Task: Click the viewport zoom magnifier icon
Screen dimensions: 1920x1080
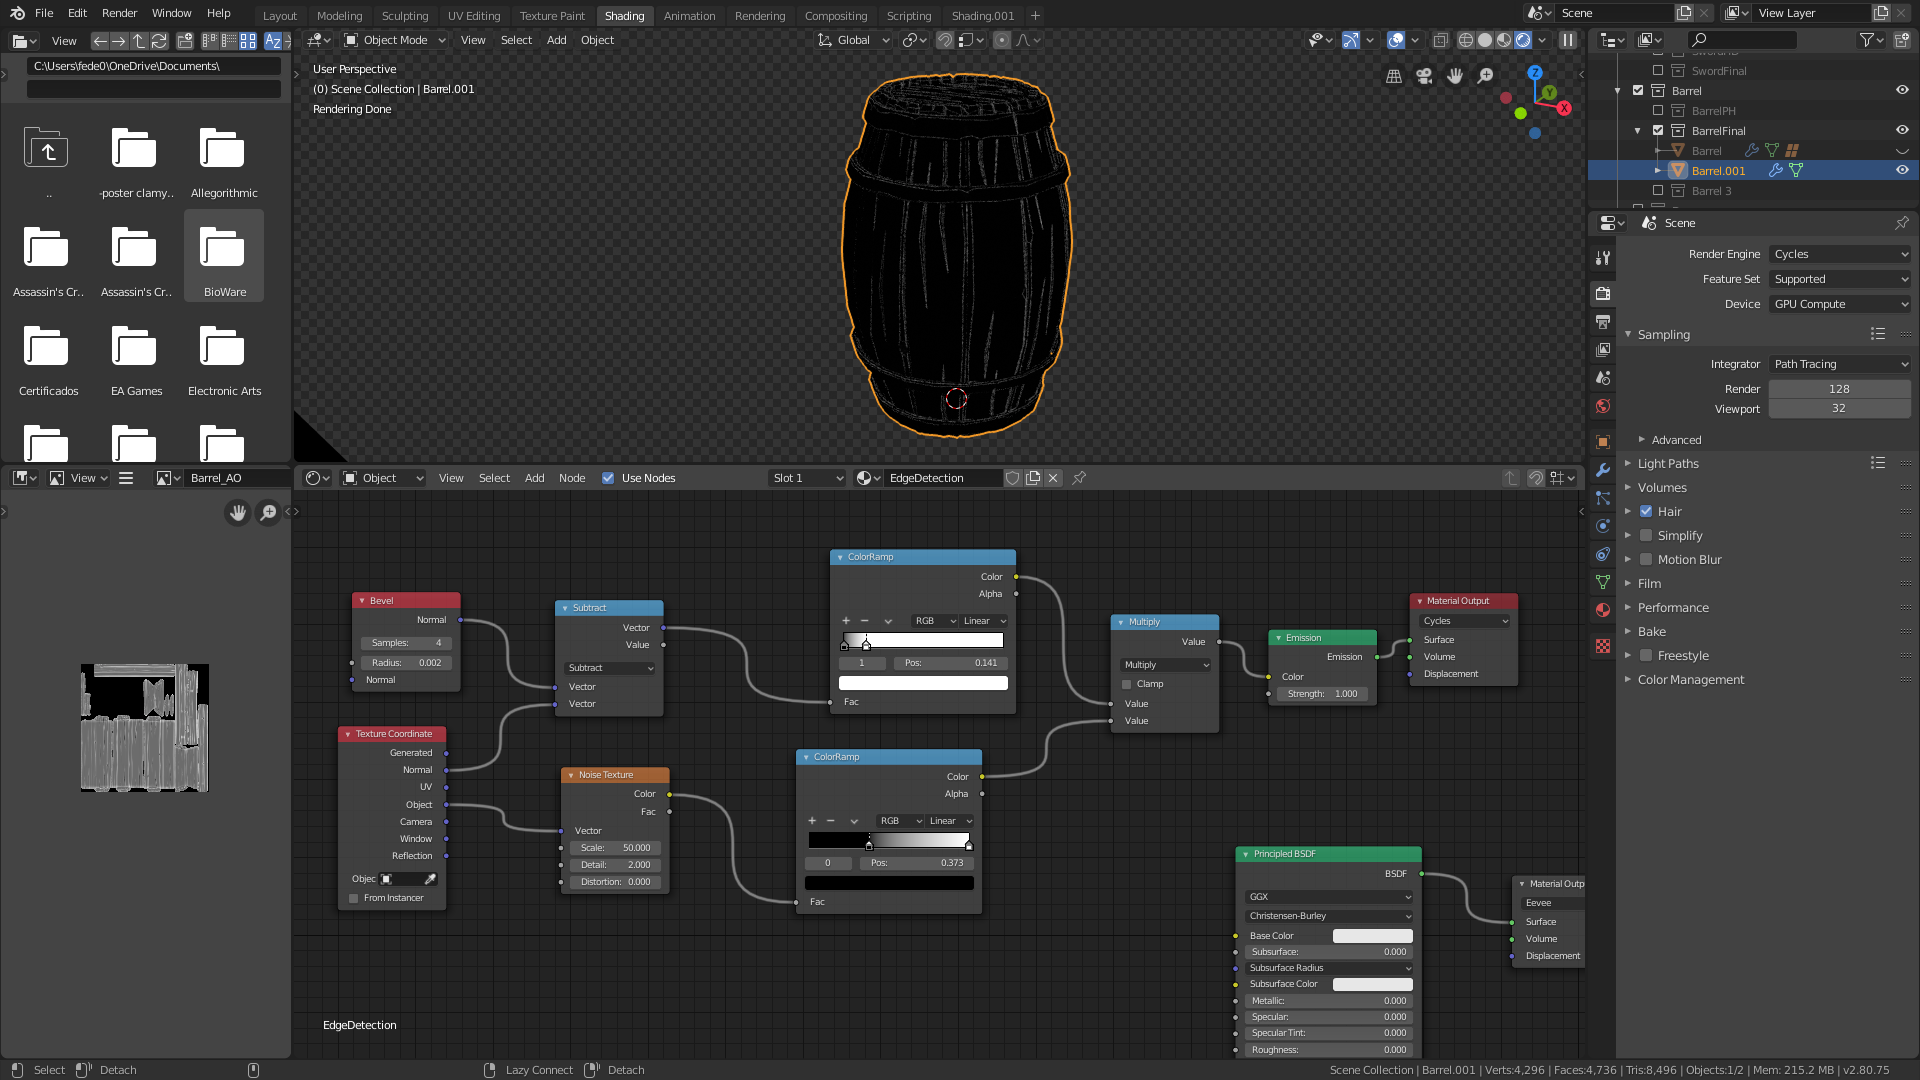Action: click(x=1486, y=76)
